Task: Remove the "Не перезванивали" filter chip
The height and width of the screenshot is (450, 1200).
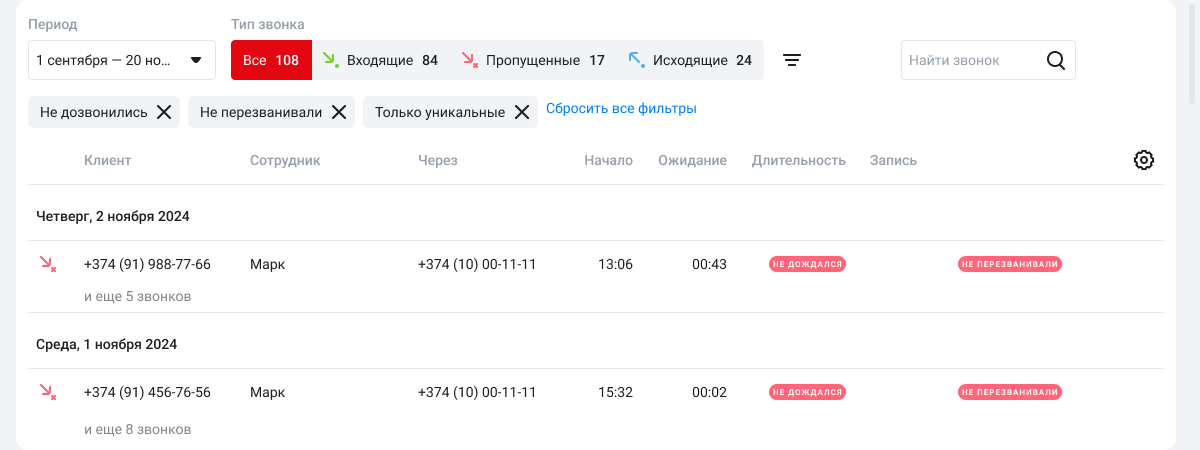Action: pyautogui.click(x=339, y=112)
